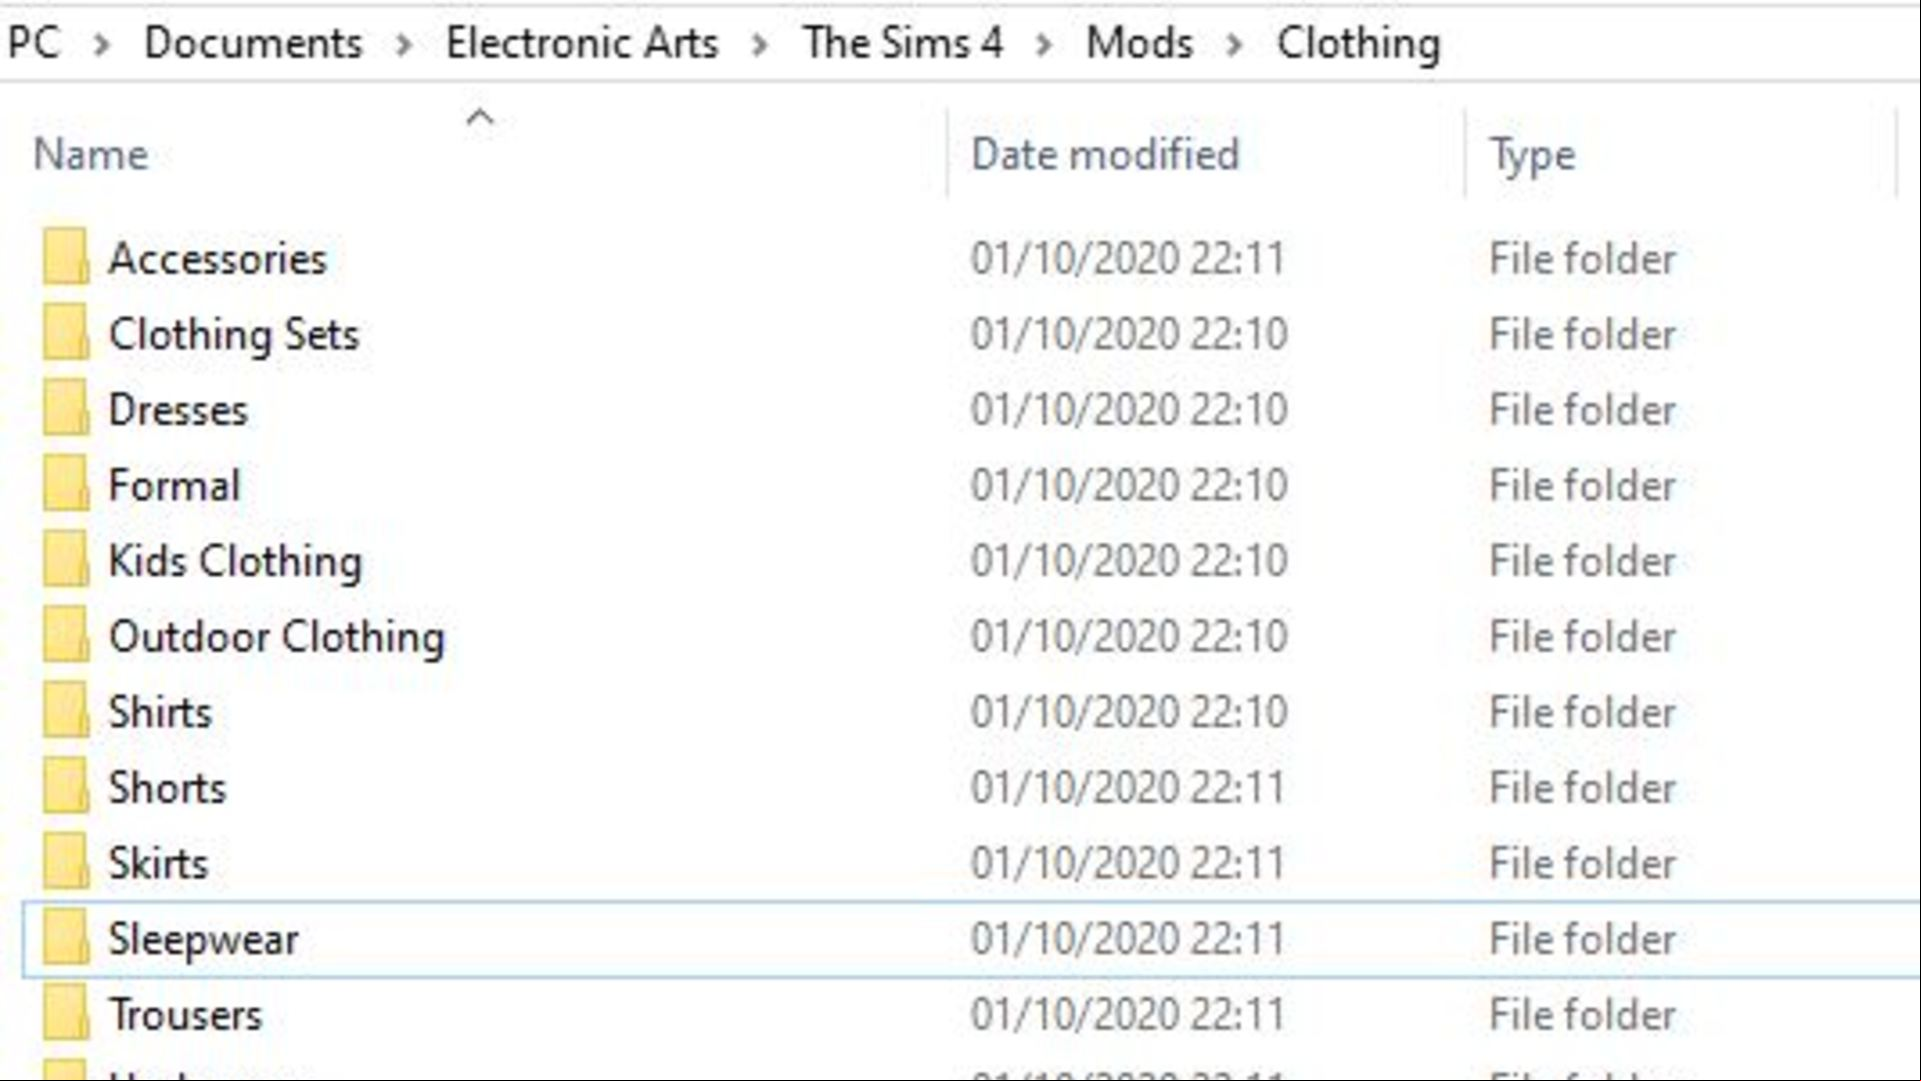This screenshot has height=1081, width=1921.
Task: Select the Shirts folder icon
Action: pos(66,710)
